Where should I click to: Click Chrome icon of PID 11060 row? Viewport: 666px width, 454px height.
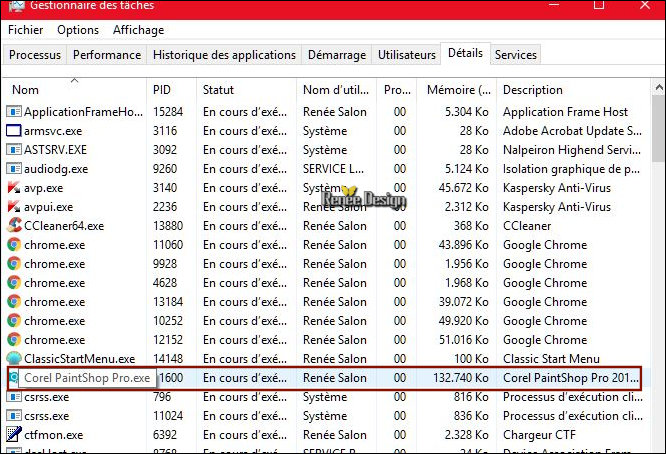click(14, 245)
